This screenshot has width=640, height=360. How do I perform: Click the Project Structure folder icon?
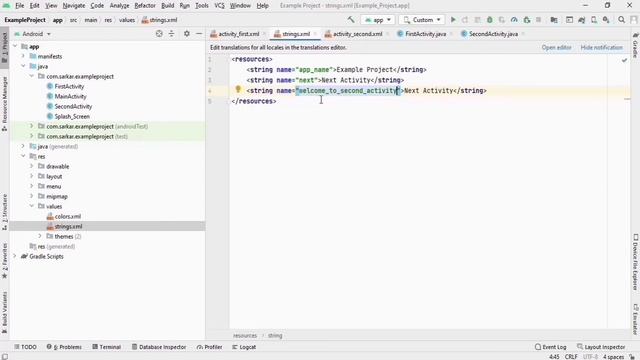point(554,20)
